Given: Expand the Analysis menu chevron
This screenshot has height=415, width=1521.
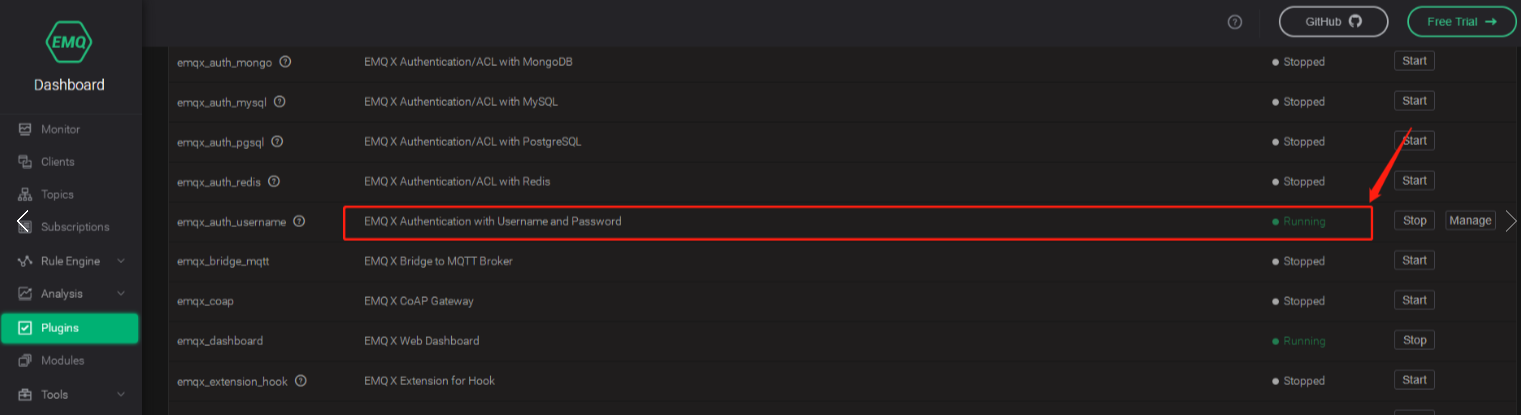Looking at the screenshot, I should (x=121, y=294).
